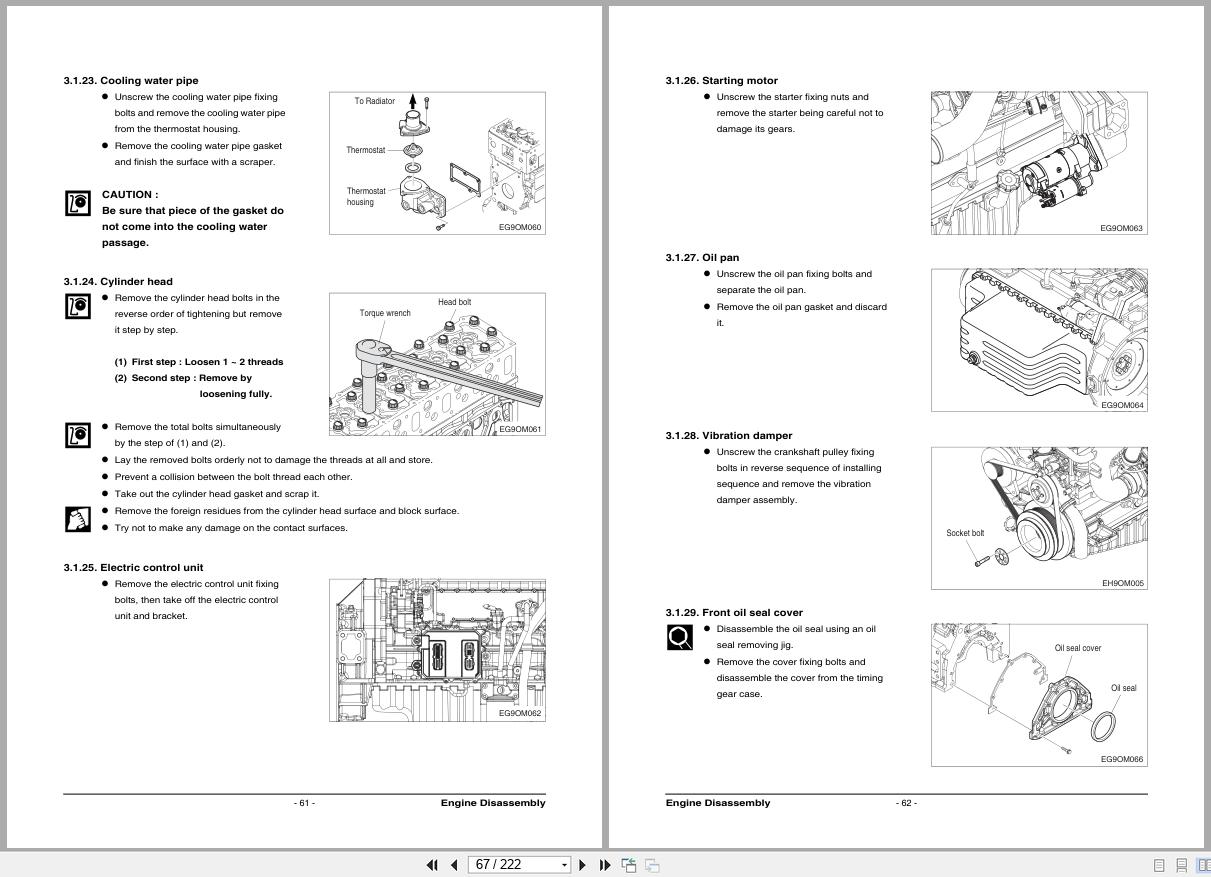
Task: Click the '(1) First step : Loosen 1 ~ 2 threads' line
Action: 199,362
